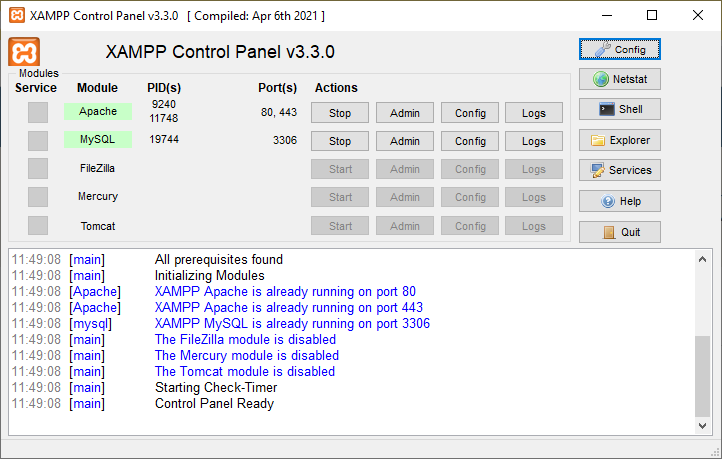Click the Mercury module name

point(98,197)
